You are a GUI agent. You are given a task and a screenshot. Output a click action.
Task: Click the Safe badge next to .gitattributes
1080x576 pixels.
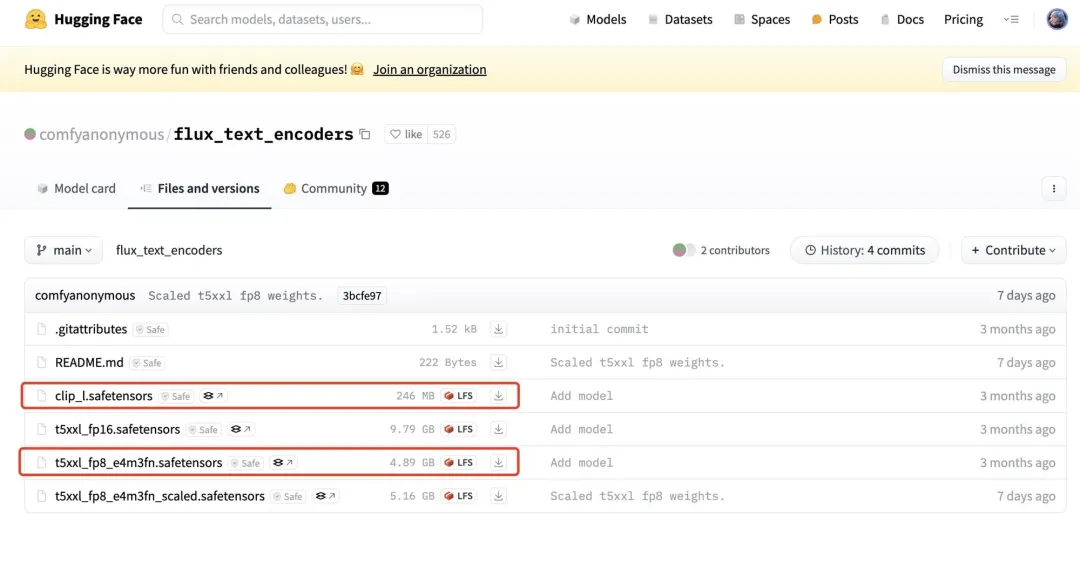151,330
